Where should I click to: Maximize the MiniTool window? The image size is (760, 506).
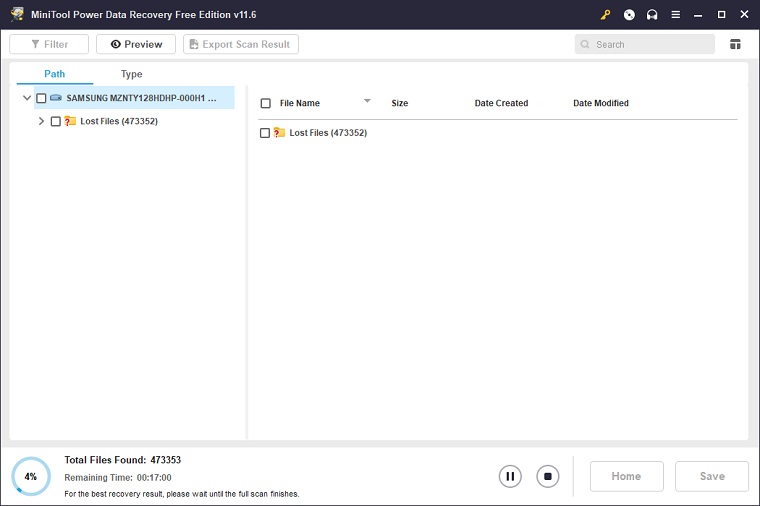click(x=721, y=15)
